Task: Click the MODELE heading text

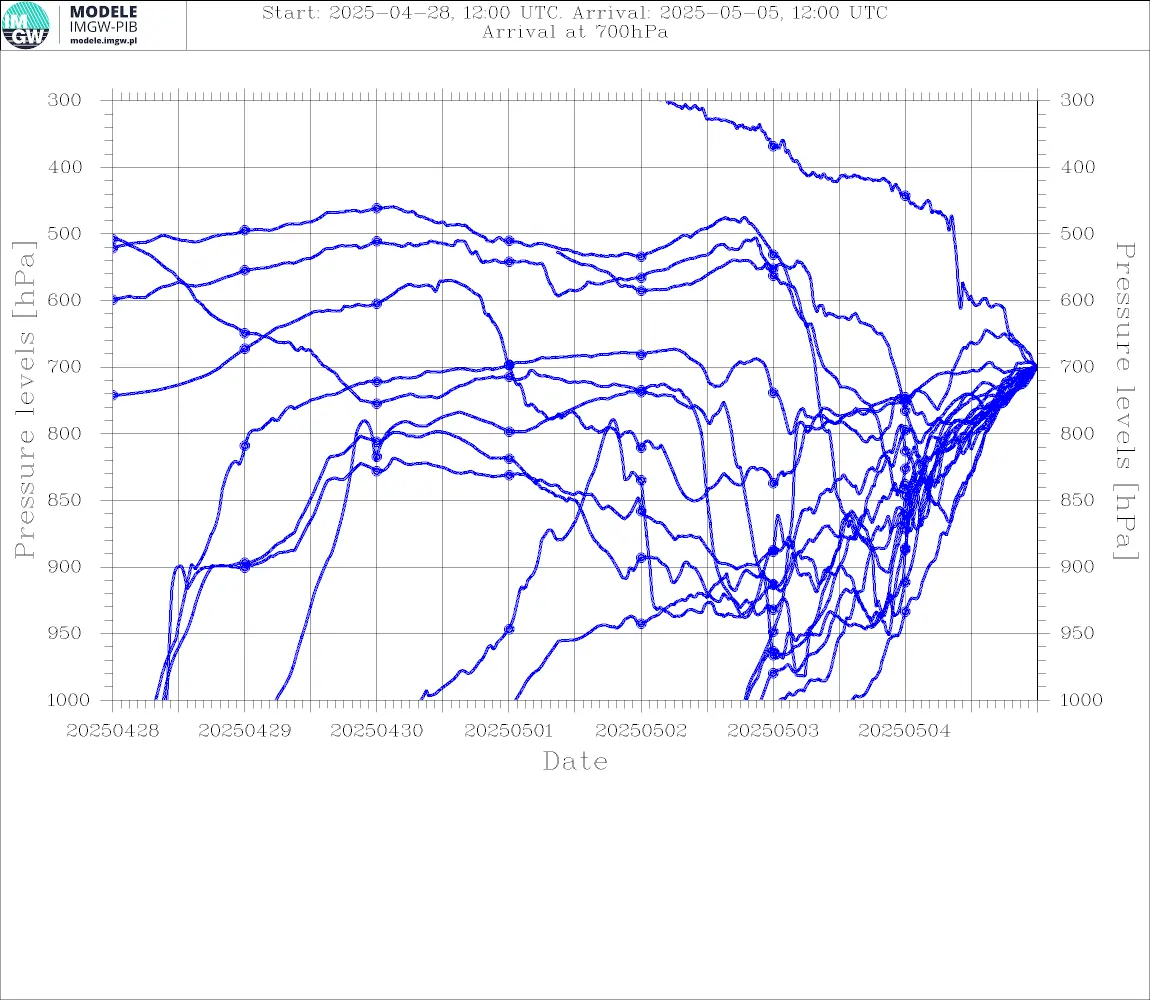Action: point(103,12)
